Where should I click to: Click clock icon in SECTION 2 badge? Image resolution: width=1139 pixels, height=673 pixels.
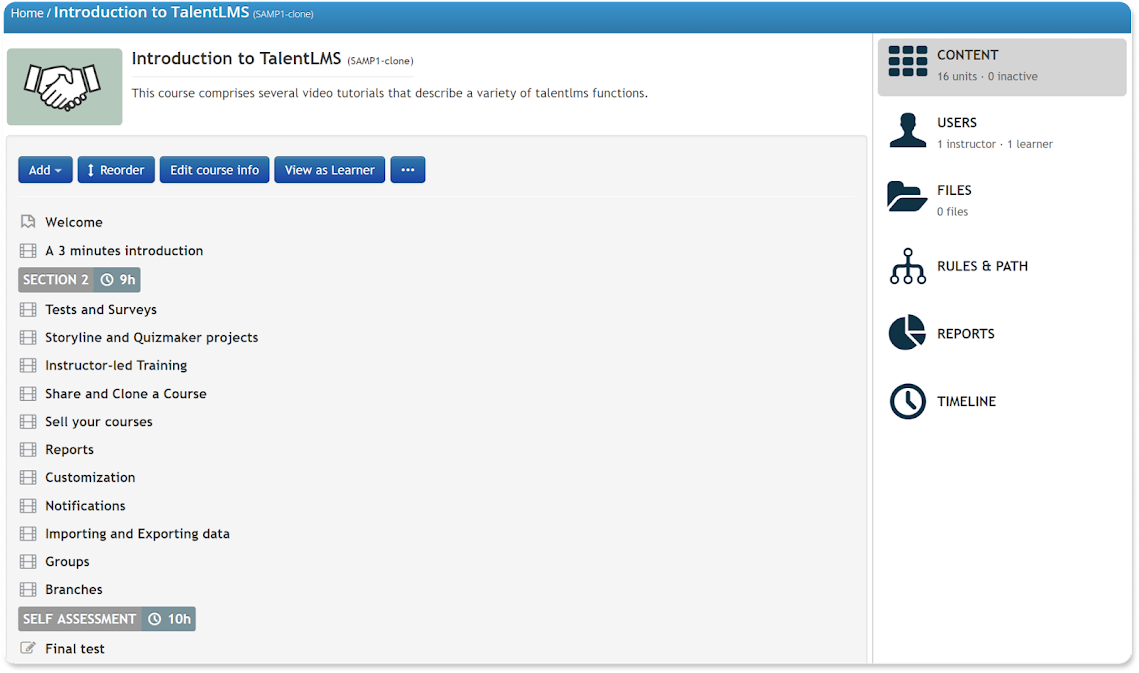[107, 280]
